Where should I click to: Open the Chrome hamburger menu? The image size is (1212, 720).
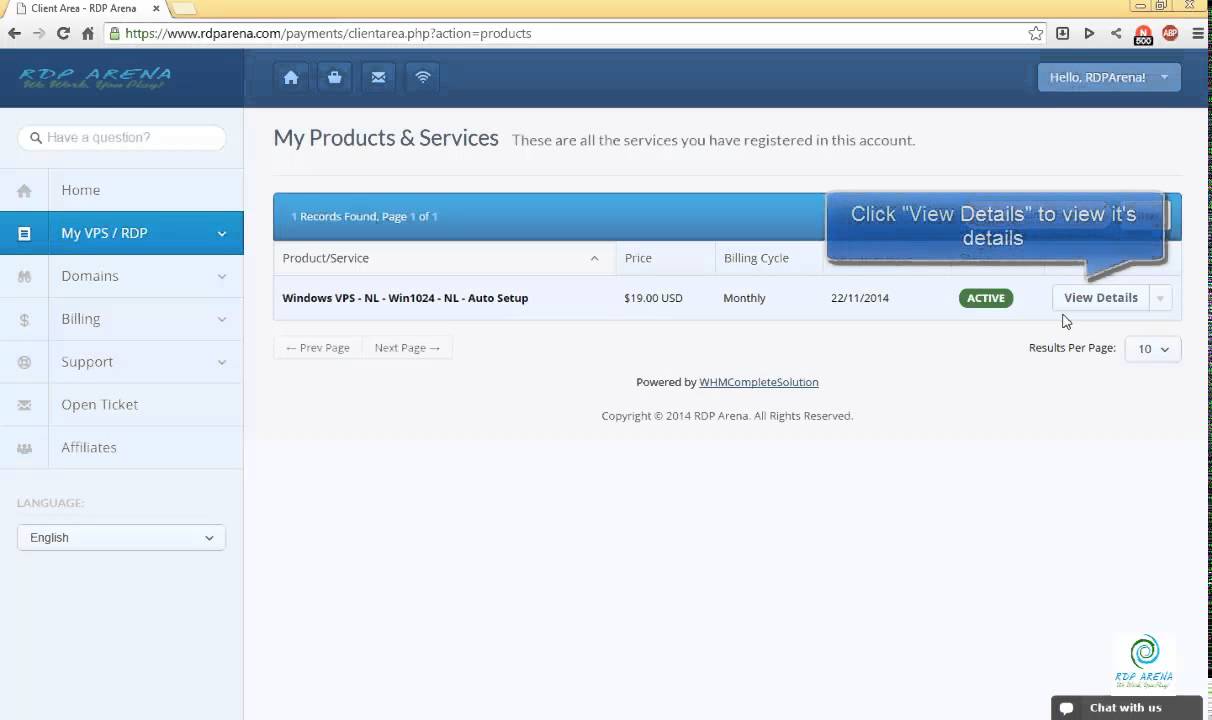point(1198,33)
